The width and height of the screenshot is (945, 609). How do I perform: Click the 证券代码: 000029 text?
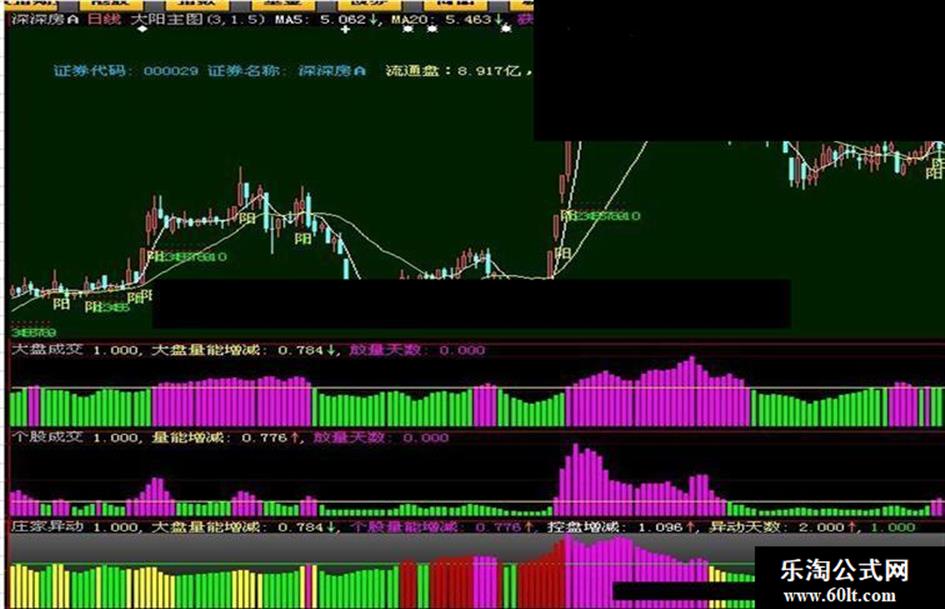126,71
